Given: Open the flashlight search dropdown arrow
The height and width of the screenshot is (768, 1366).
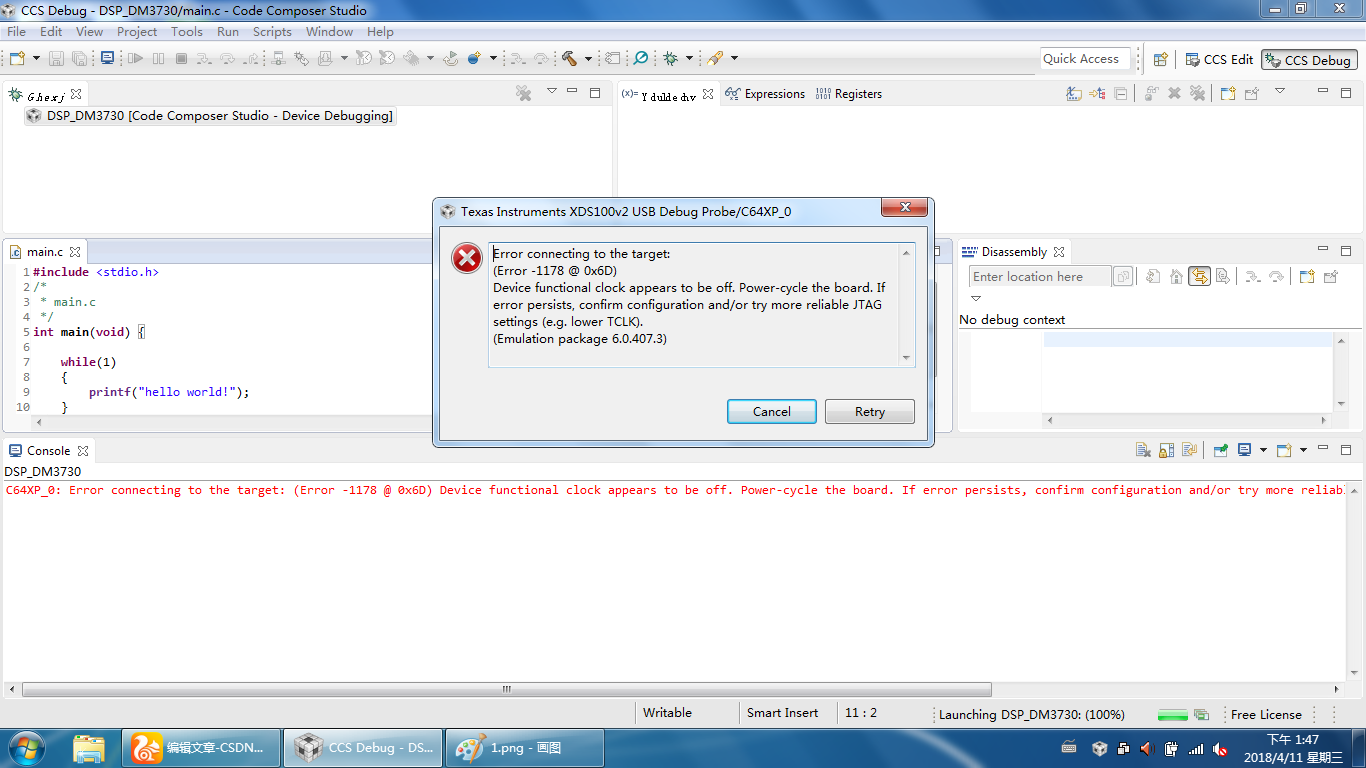Looking at the screenshot, I should pyautogui.click(x=734, y=58).
